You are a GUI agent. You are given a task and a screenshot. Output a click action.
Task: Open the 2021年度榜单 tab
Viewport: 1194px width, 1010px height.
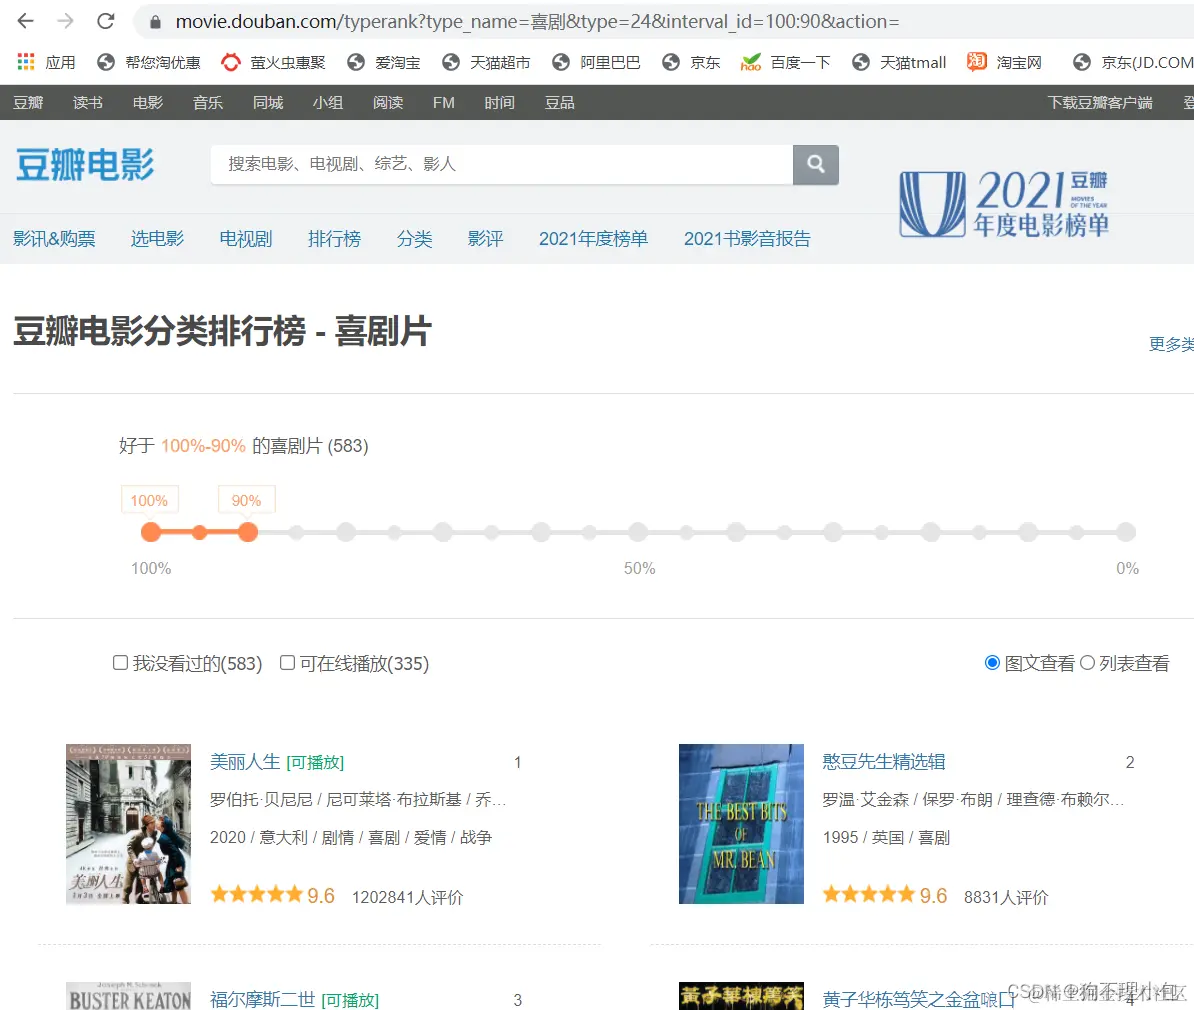[593, 238]
